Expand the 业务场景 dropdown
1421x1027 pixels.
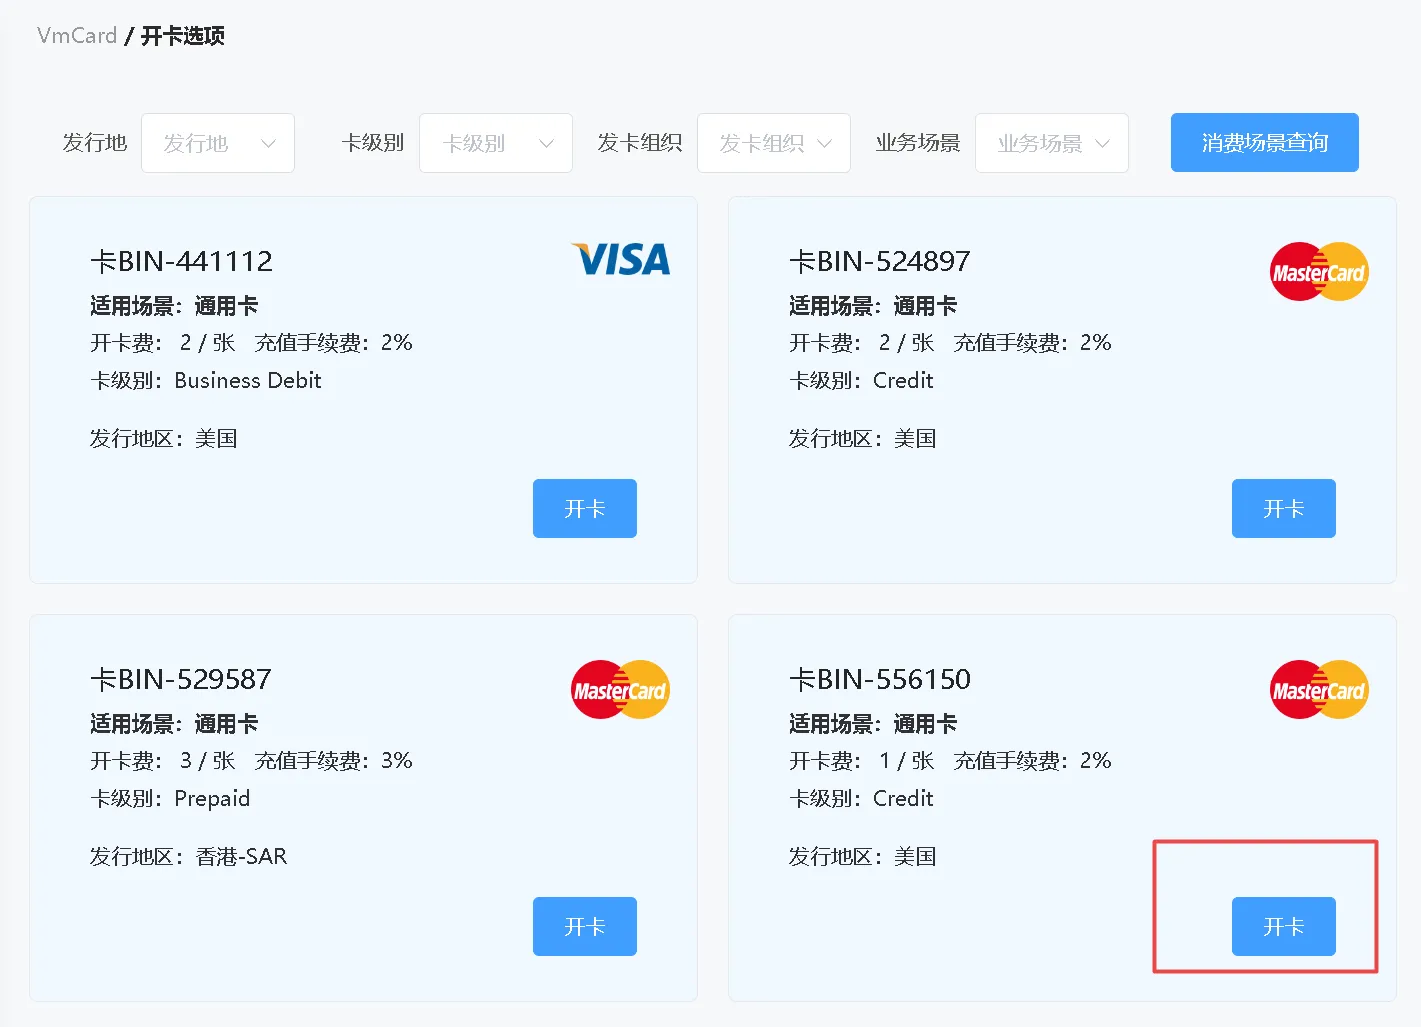[x=1052, y=143]
